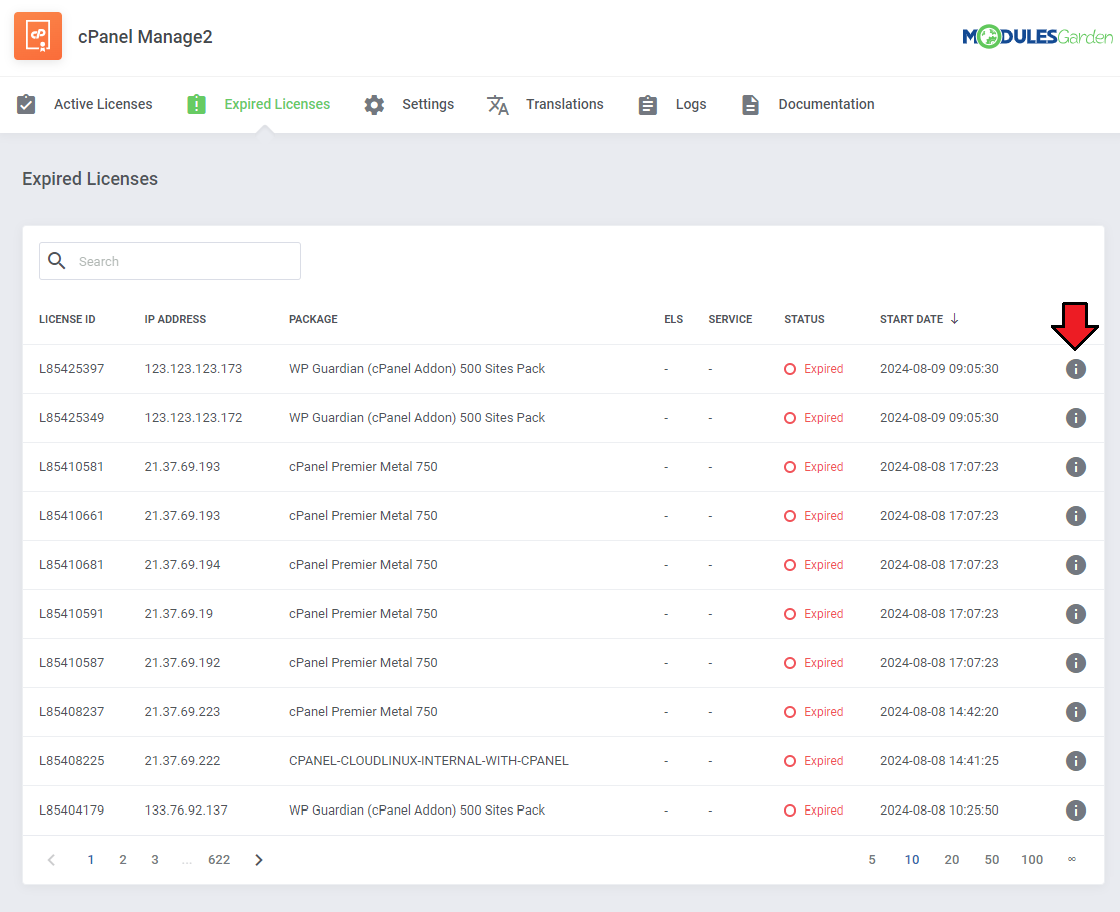This screenshot has height=912, width=1120.
Task: Sort by ELS column header
Action: point(674,319)
